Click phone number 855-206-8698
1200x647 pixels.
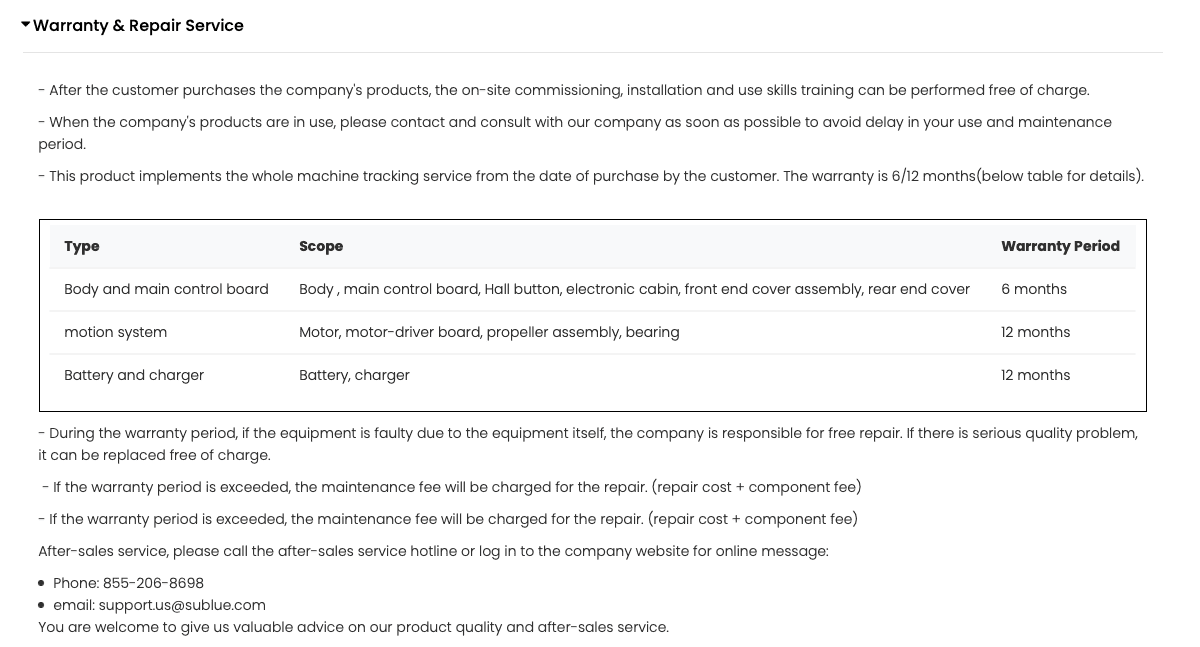[153, 583]
